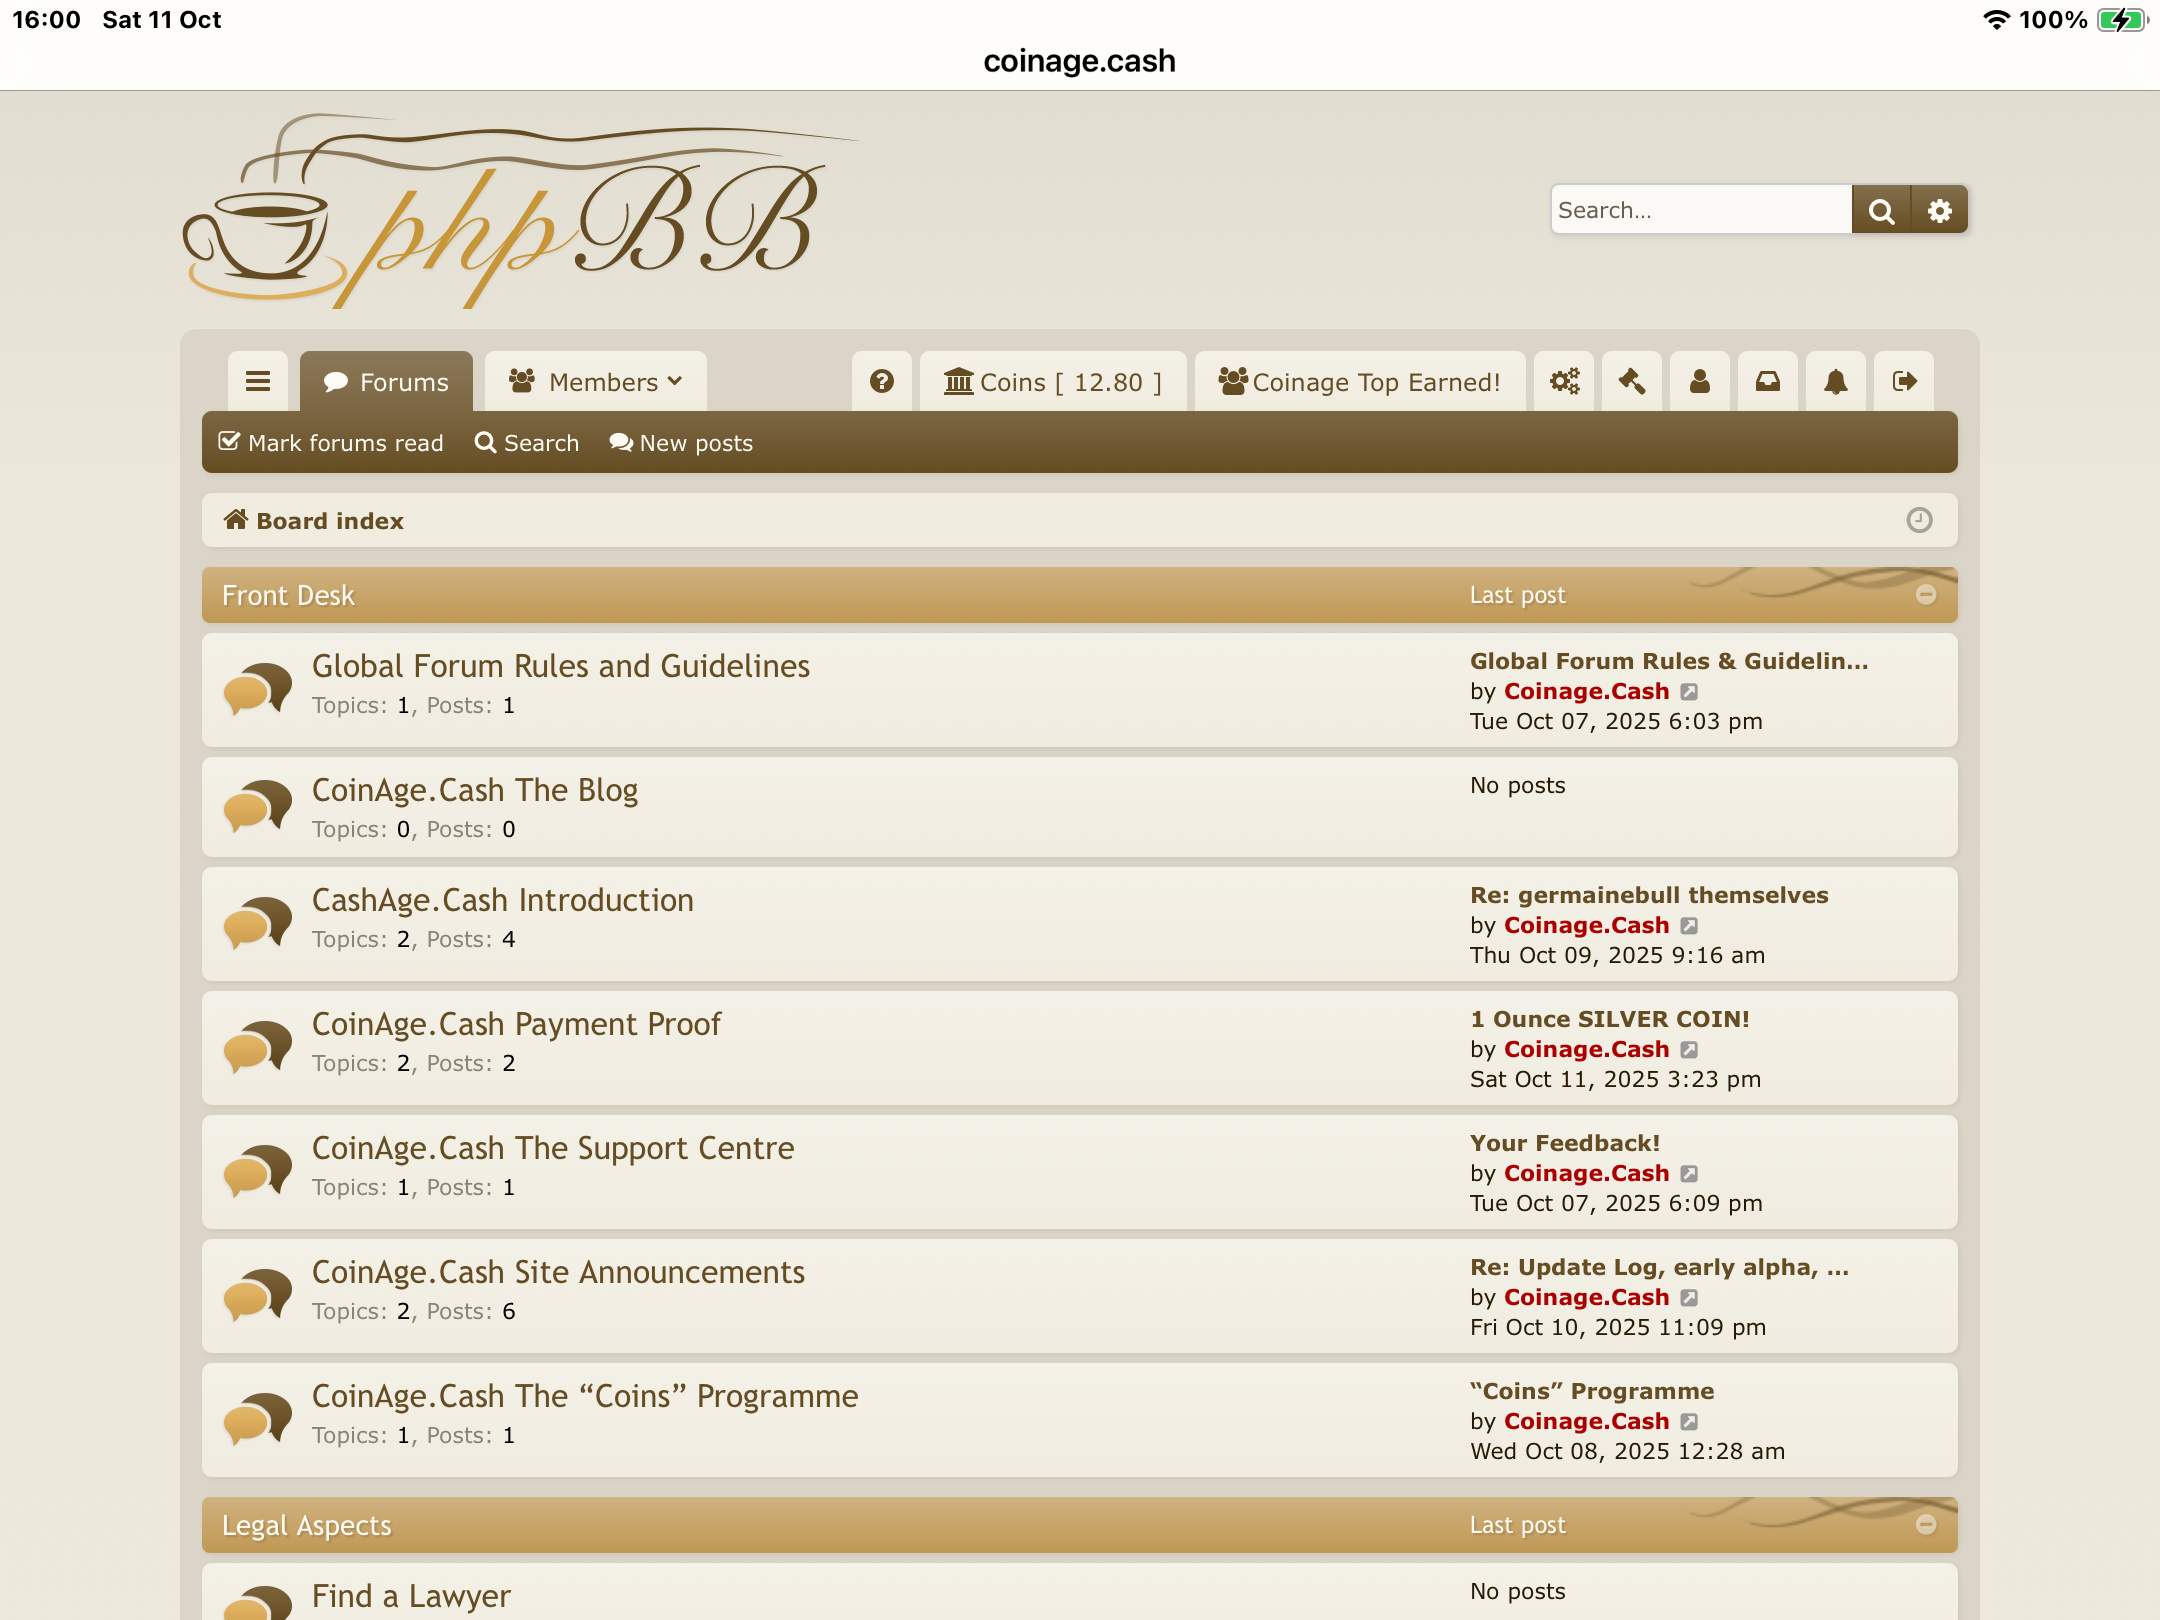Select the Forums tab
This screenshot has height=1620, width=2160.
pyautogui.click(x=386, y=382)
